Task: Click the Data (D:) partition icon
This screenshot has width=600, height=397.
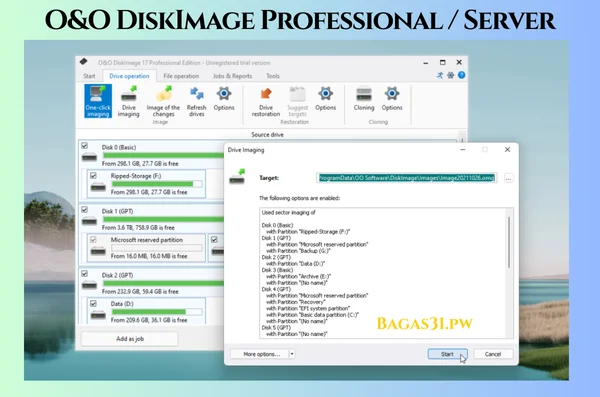Action: [x=98, y=315]
